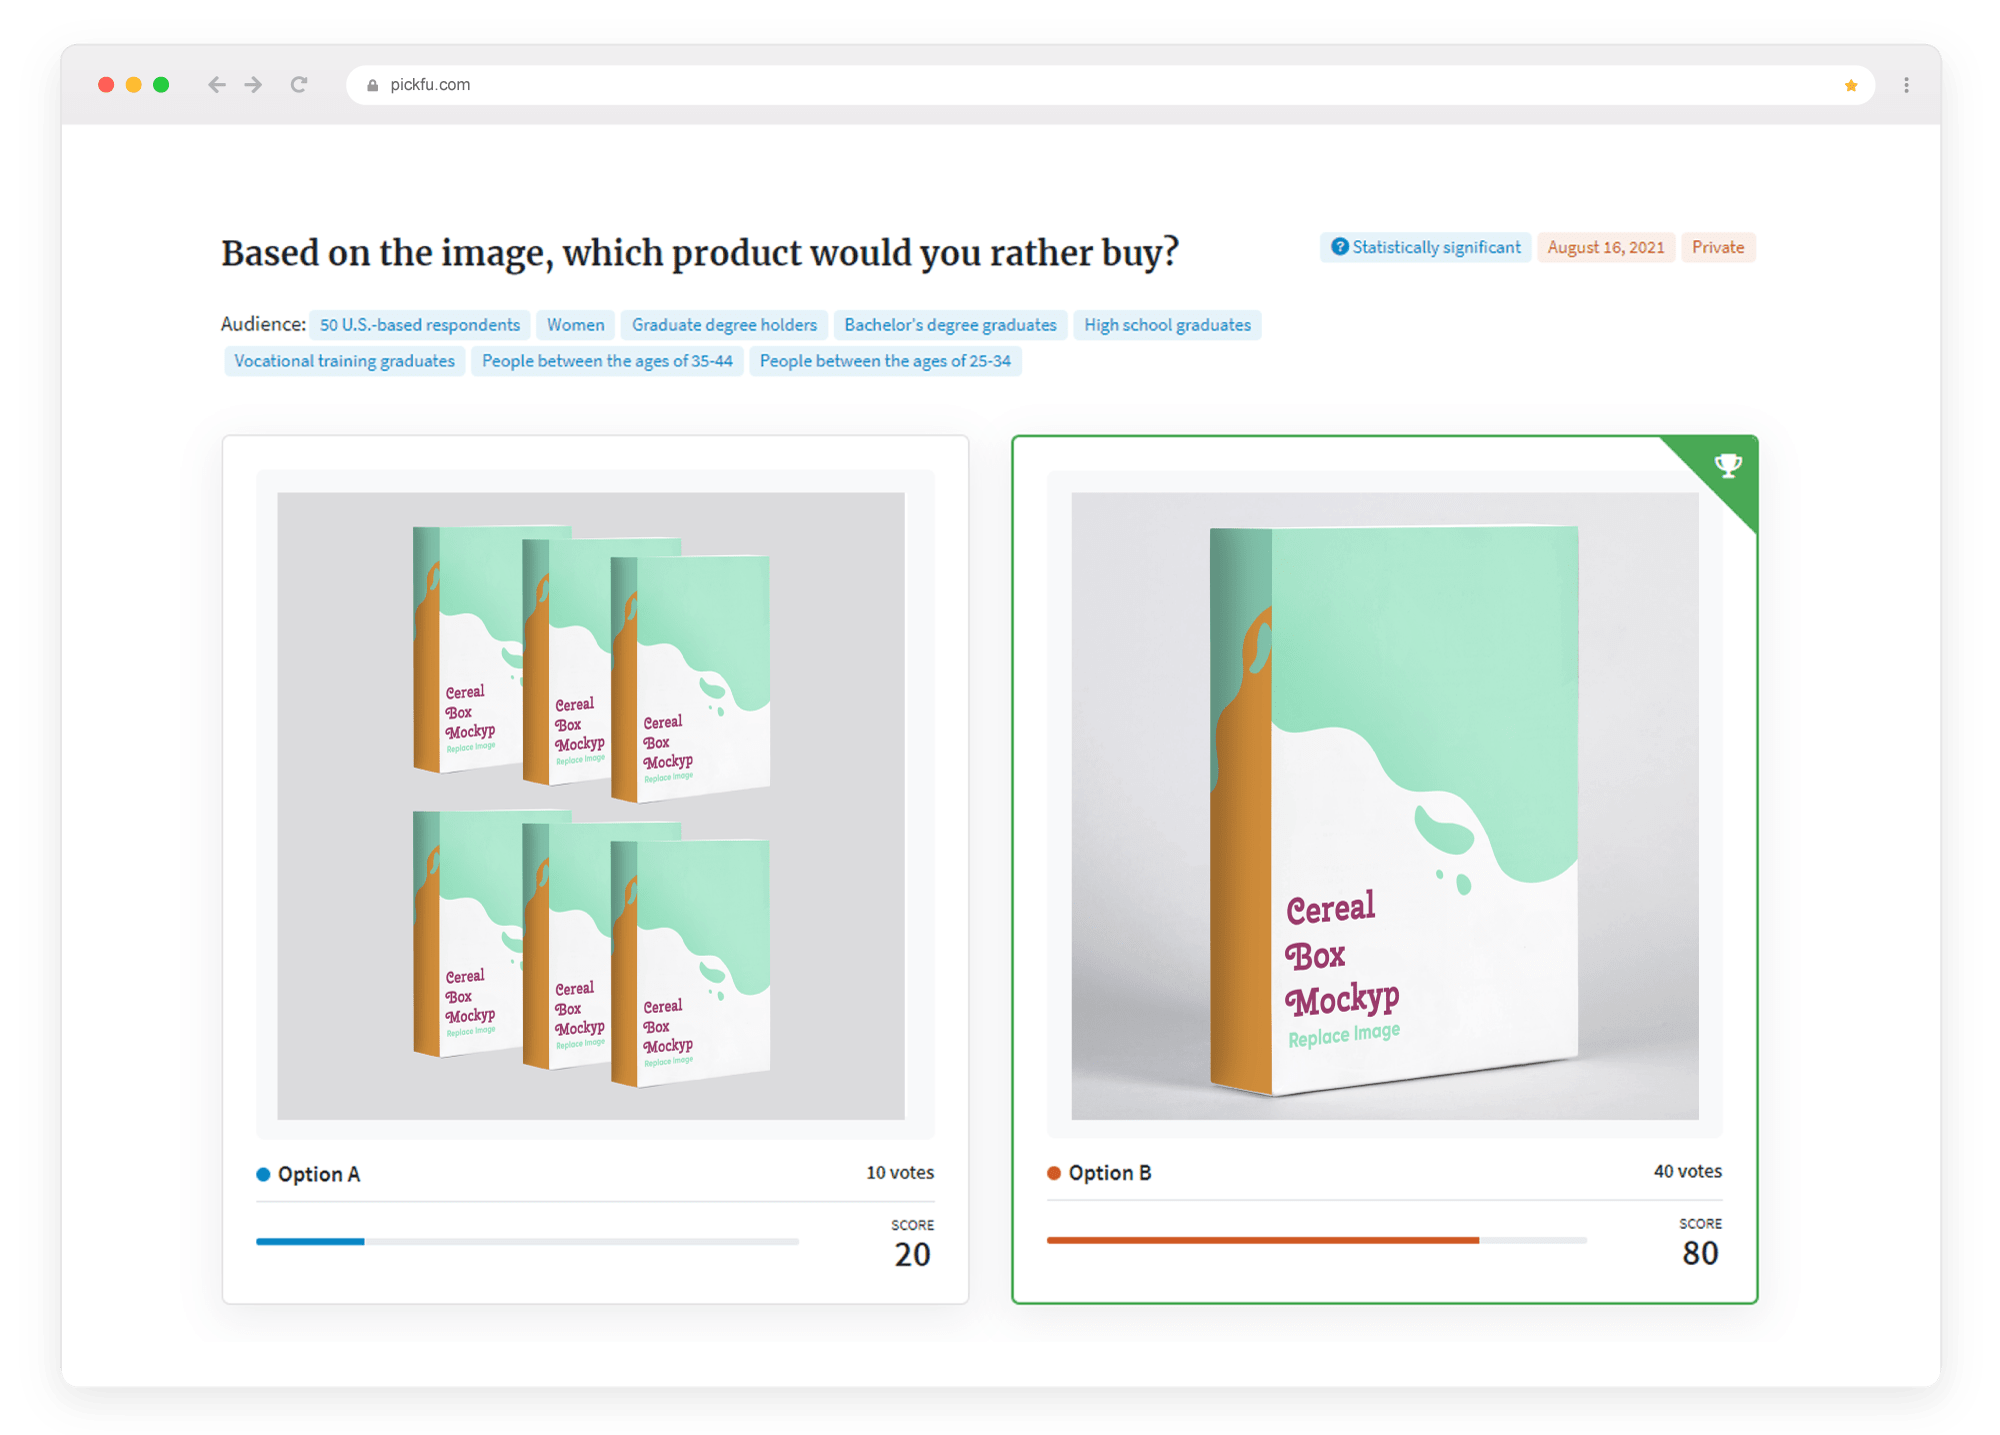Viewport: 2000px width, 1435px height.
Task: Open Option B single box image
Action: 1384,805
